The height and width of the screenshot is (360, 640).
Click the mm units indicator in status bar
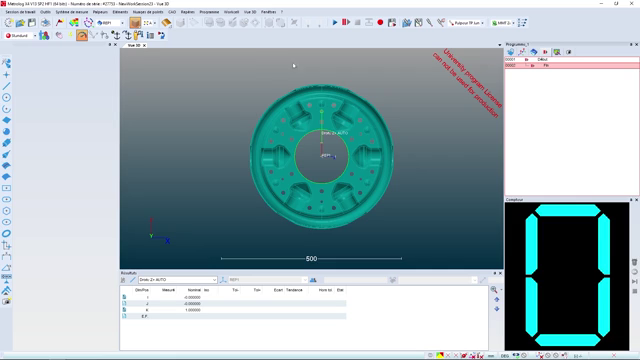pyautogui.click(x=491, y=356)
